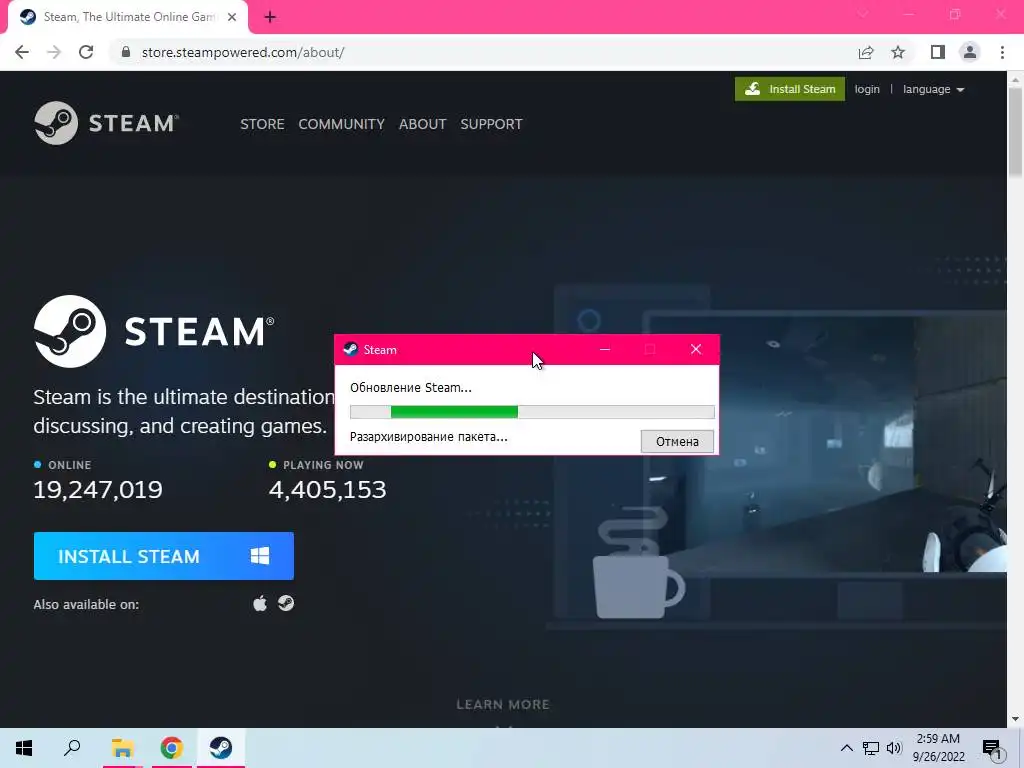Viewport: 1024px width, 768px height.
Task: Go back in Chrome
Action: tap(22, 52)
